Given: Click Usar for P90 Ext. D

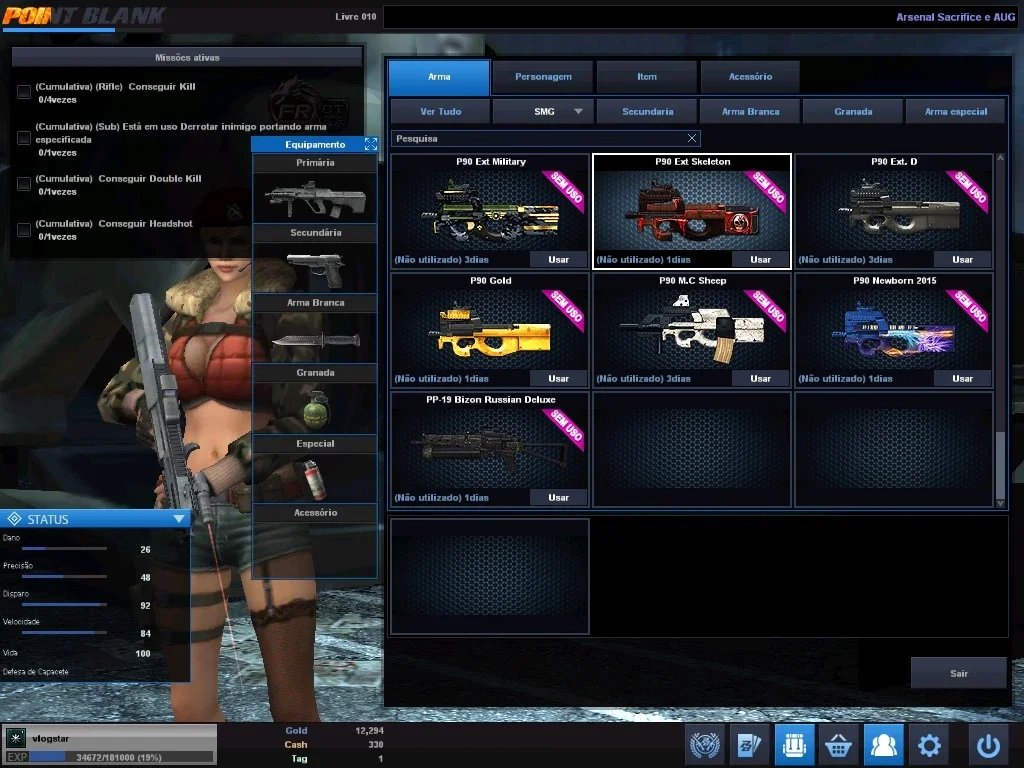Looking at the screenshot, I should pyautogui.click(x=962, y=259).
